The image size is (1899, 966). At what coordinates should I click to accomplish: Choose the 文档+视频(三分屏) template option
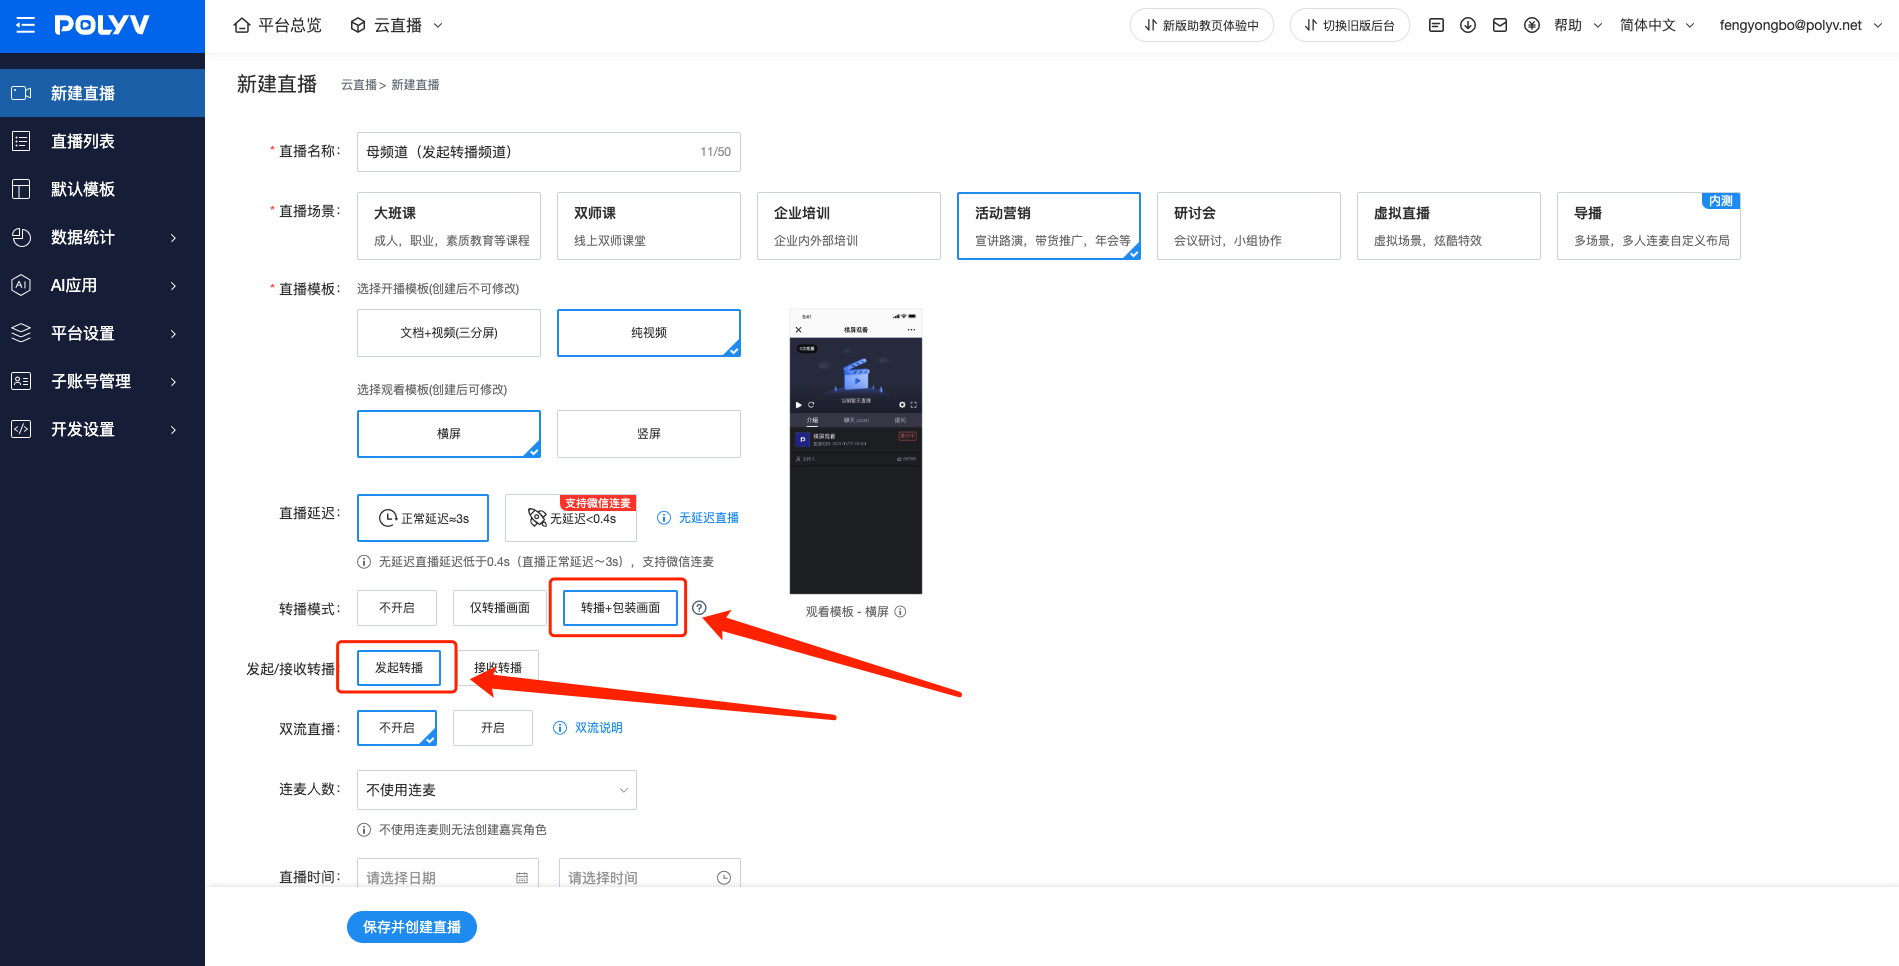click(x=449, y=333)
